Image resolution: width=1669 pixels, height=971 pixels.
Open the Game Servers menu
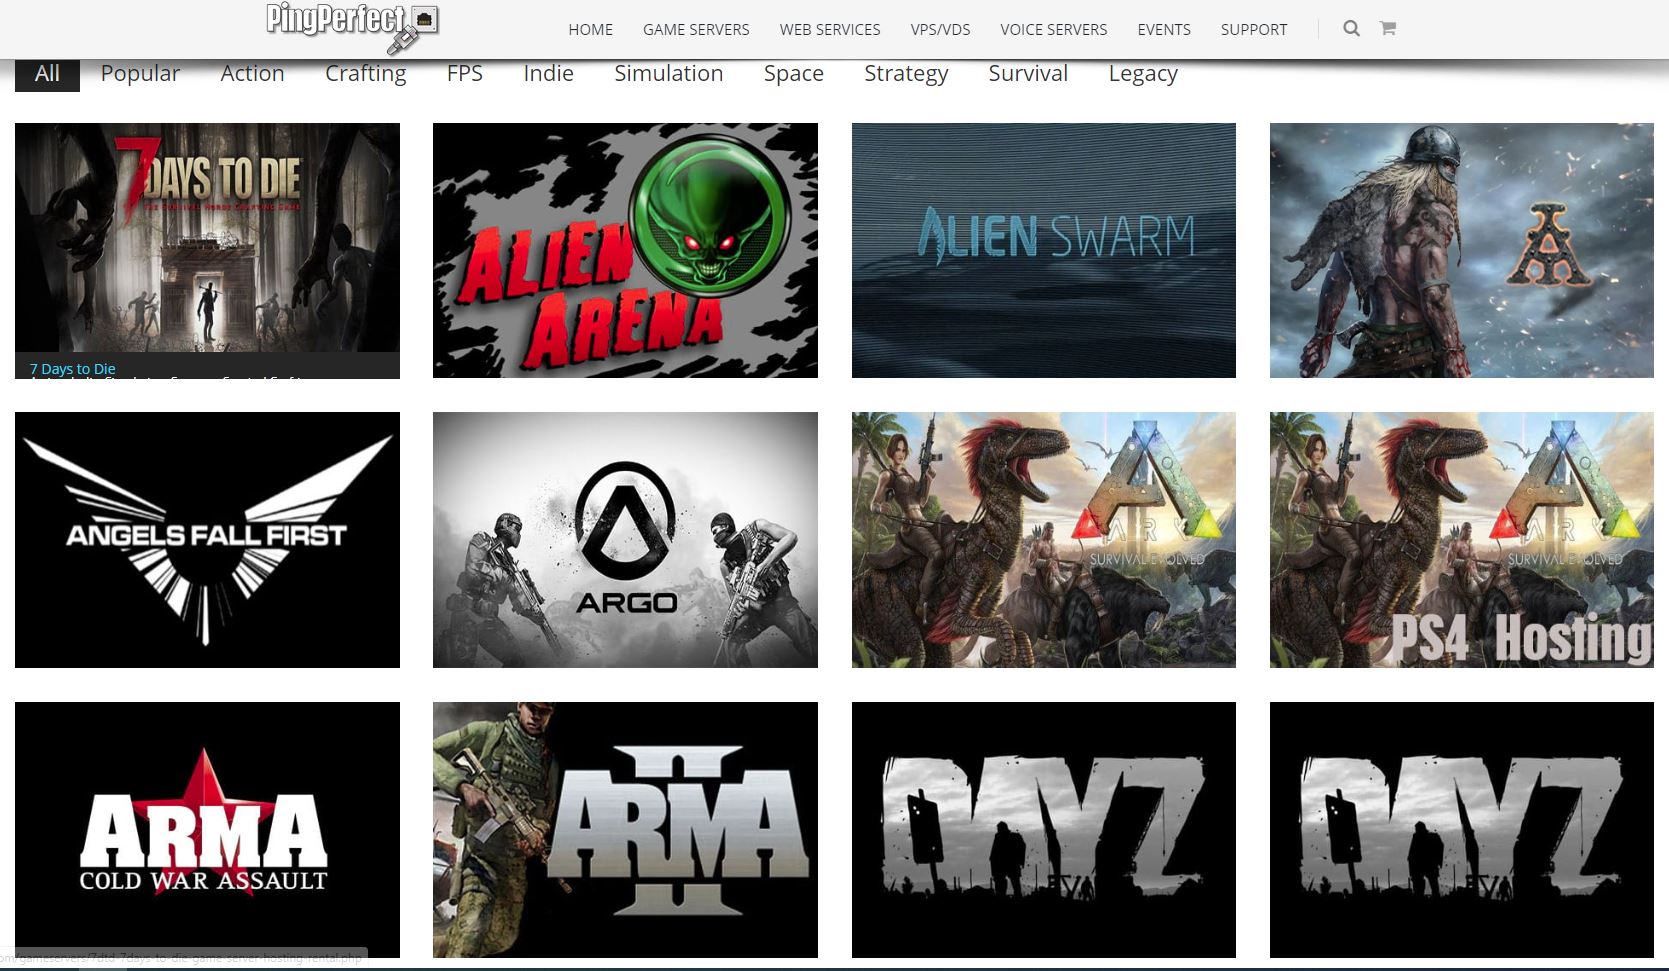(695, 30)
